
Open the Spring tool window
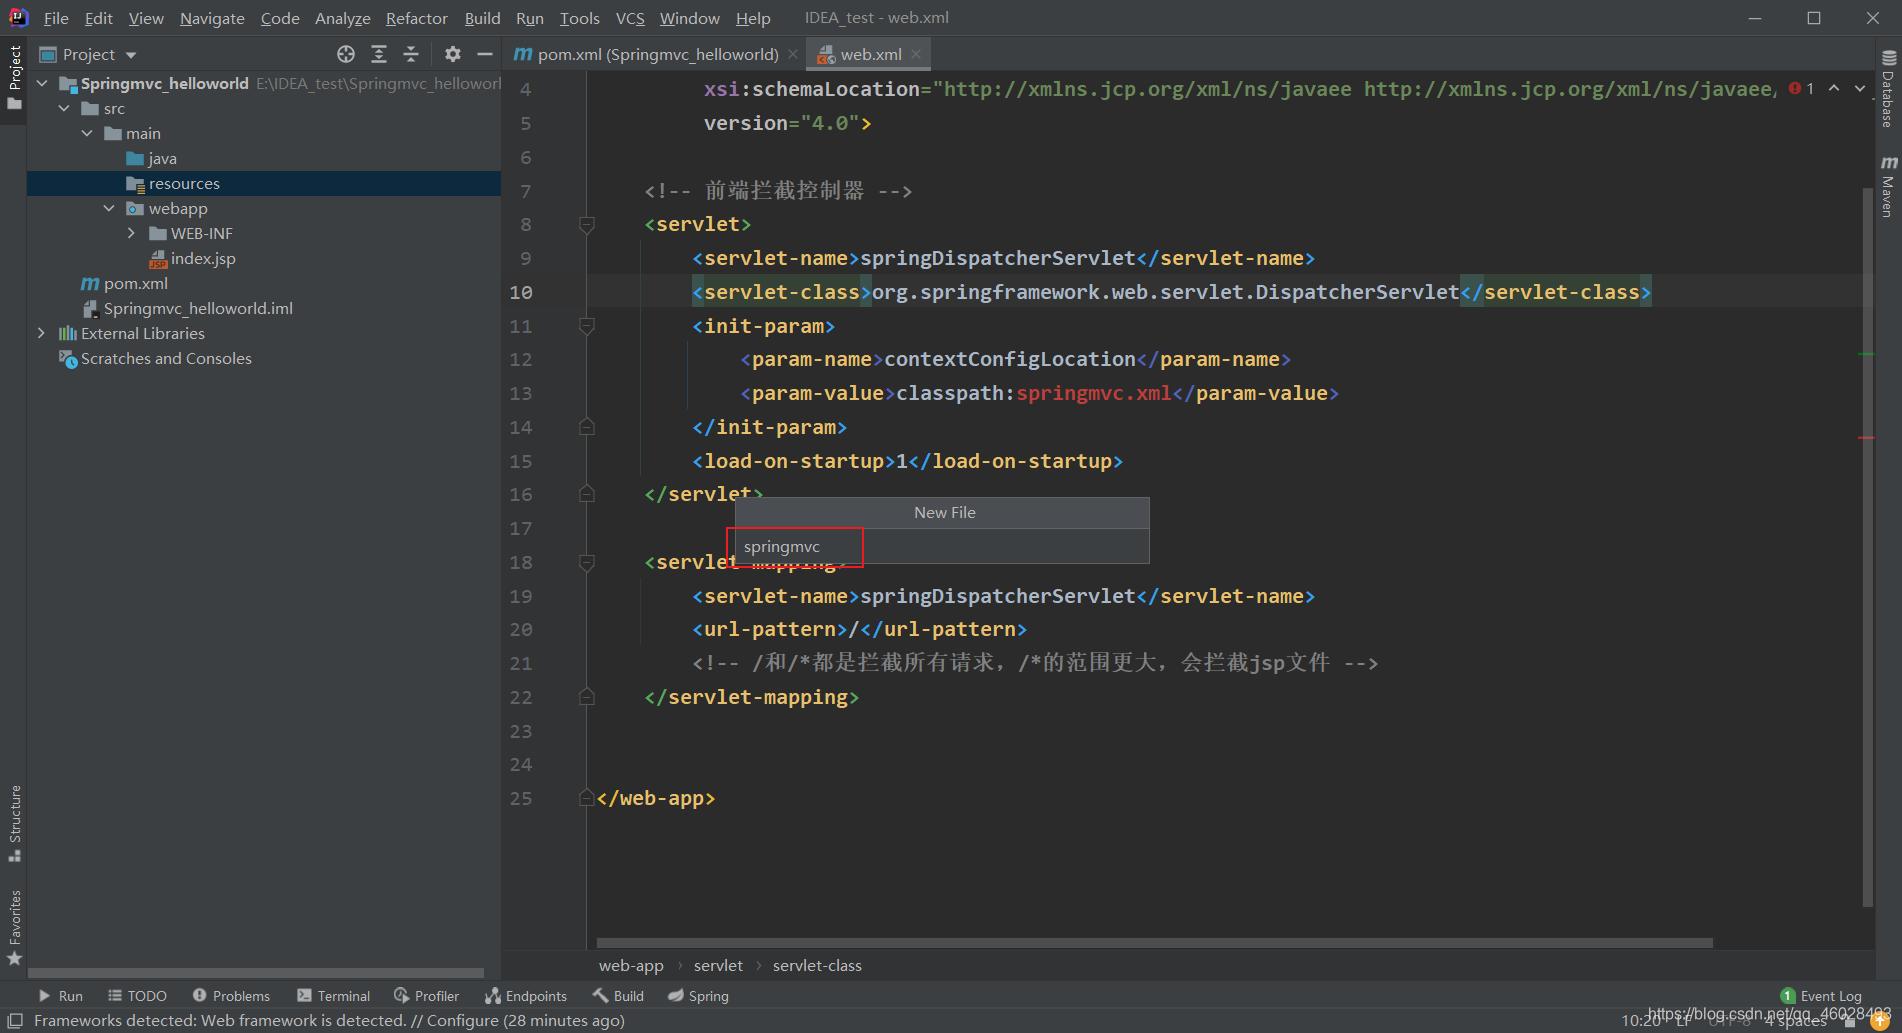click(698, 996)
